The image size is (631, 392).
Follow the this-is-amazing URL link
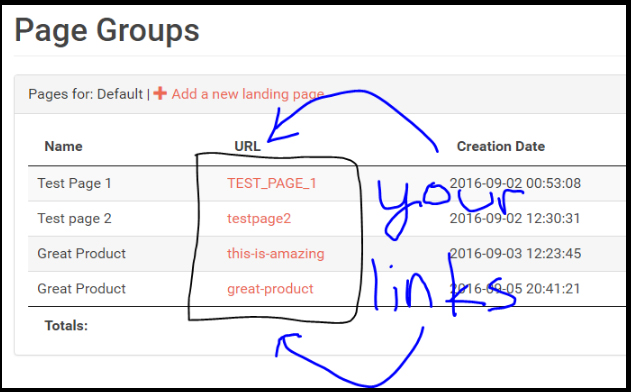pyautogui.click(x=276, y=254)
